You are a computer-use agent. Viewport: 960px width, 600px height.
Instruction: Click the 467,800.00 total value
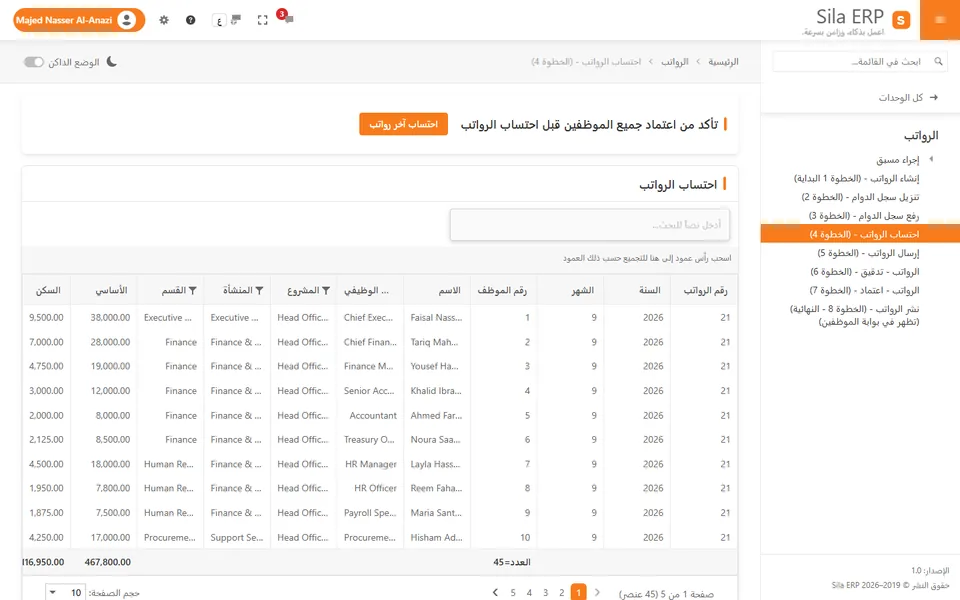(108, 561)
